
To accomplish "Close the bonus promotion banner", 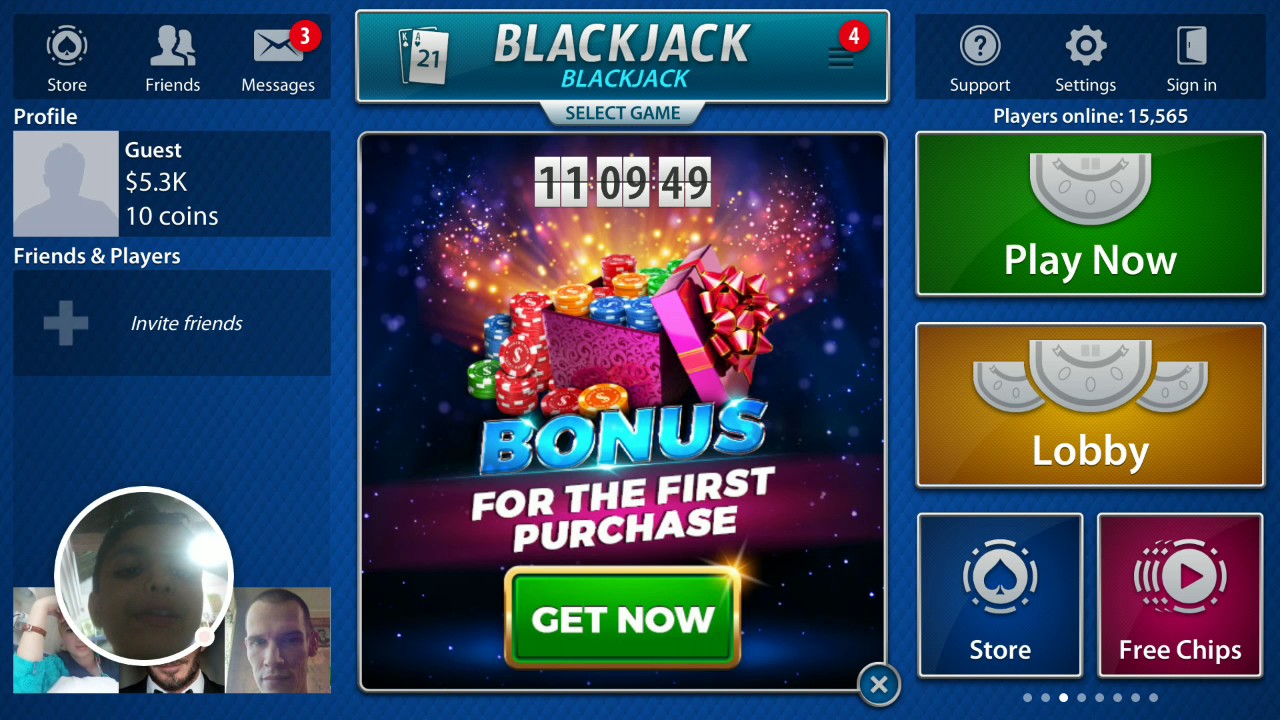I will coord(879,684).
